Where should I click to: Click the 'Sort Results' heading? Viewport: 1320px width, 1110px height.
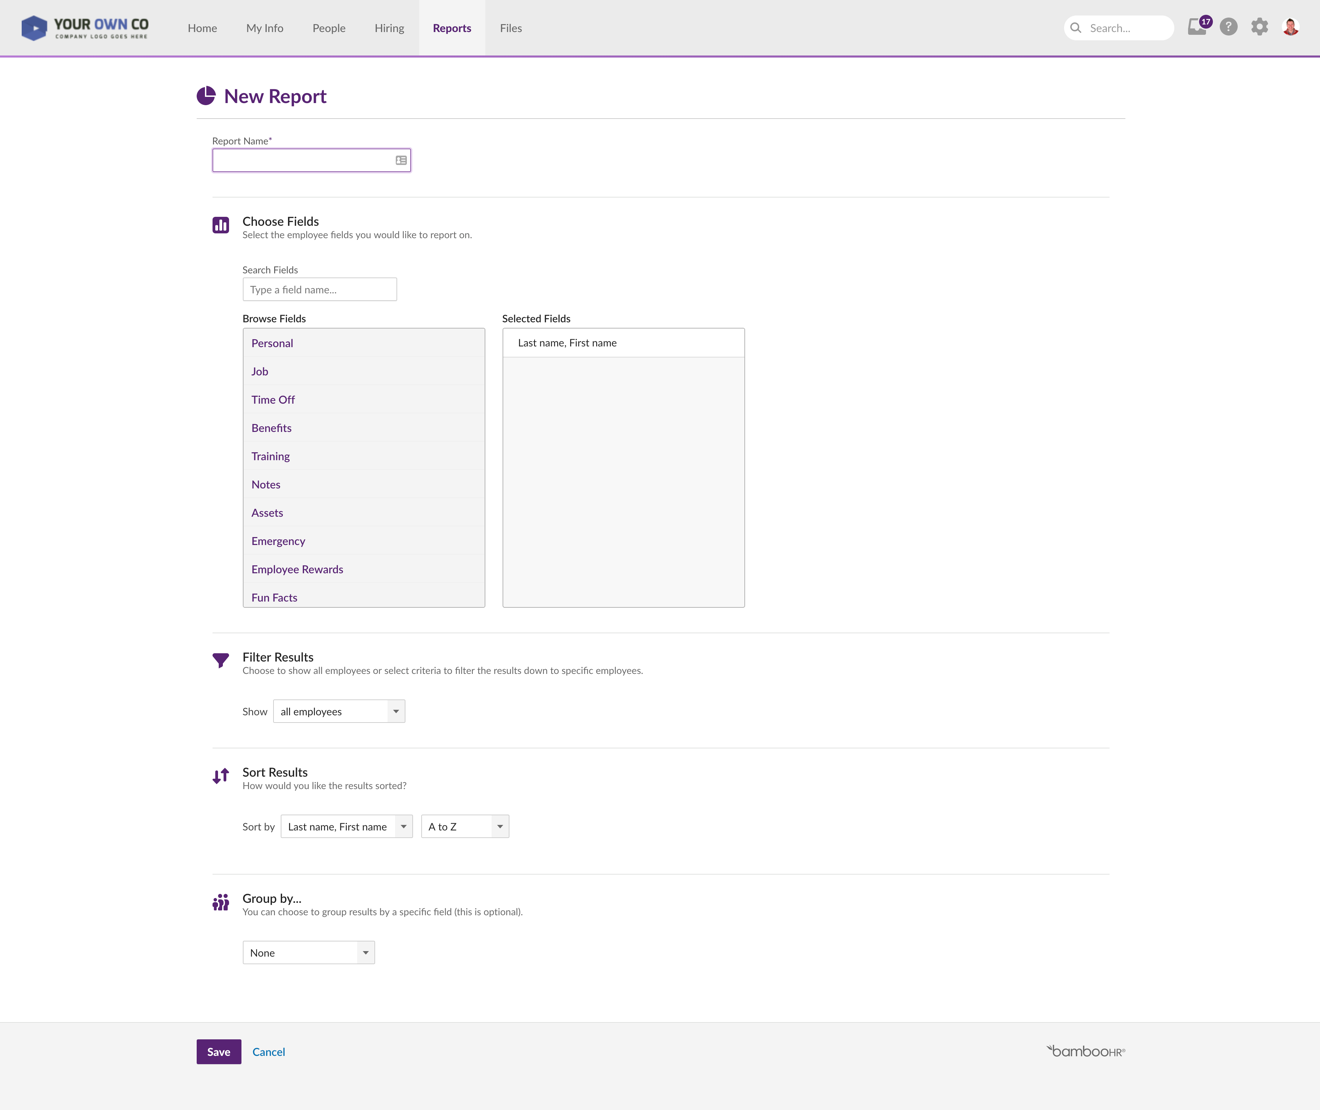click(275, 772)
